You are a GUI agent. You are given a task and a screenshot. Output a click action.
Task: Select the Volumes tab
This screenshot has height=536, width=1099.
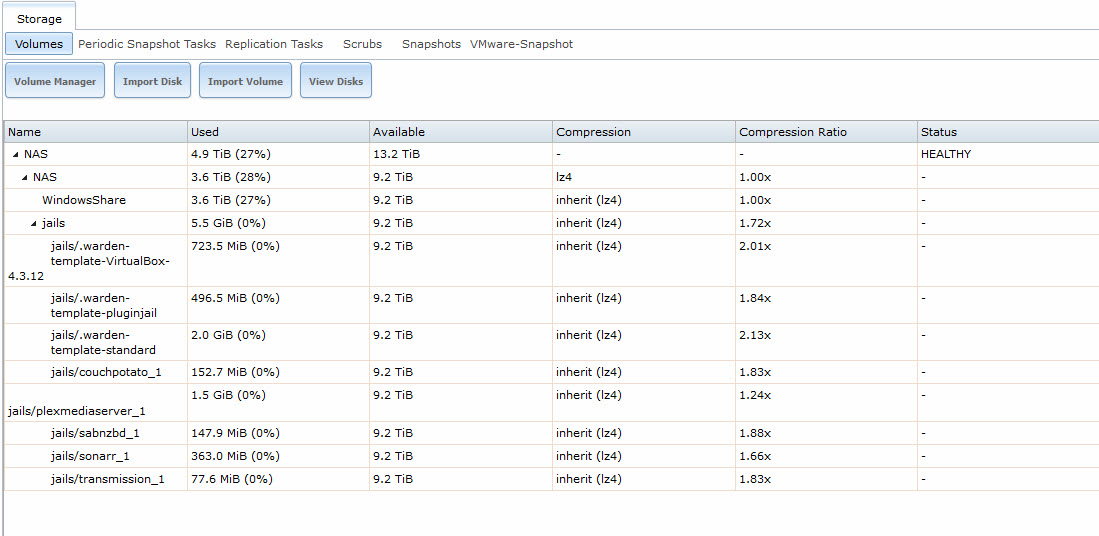(x=39, y=44)
